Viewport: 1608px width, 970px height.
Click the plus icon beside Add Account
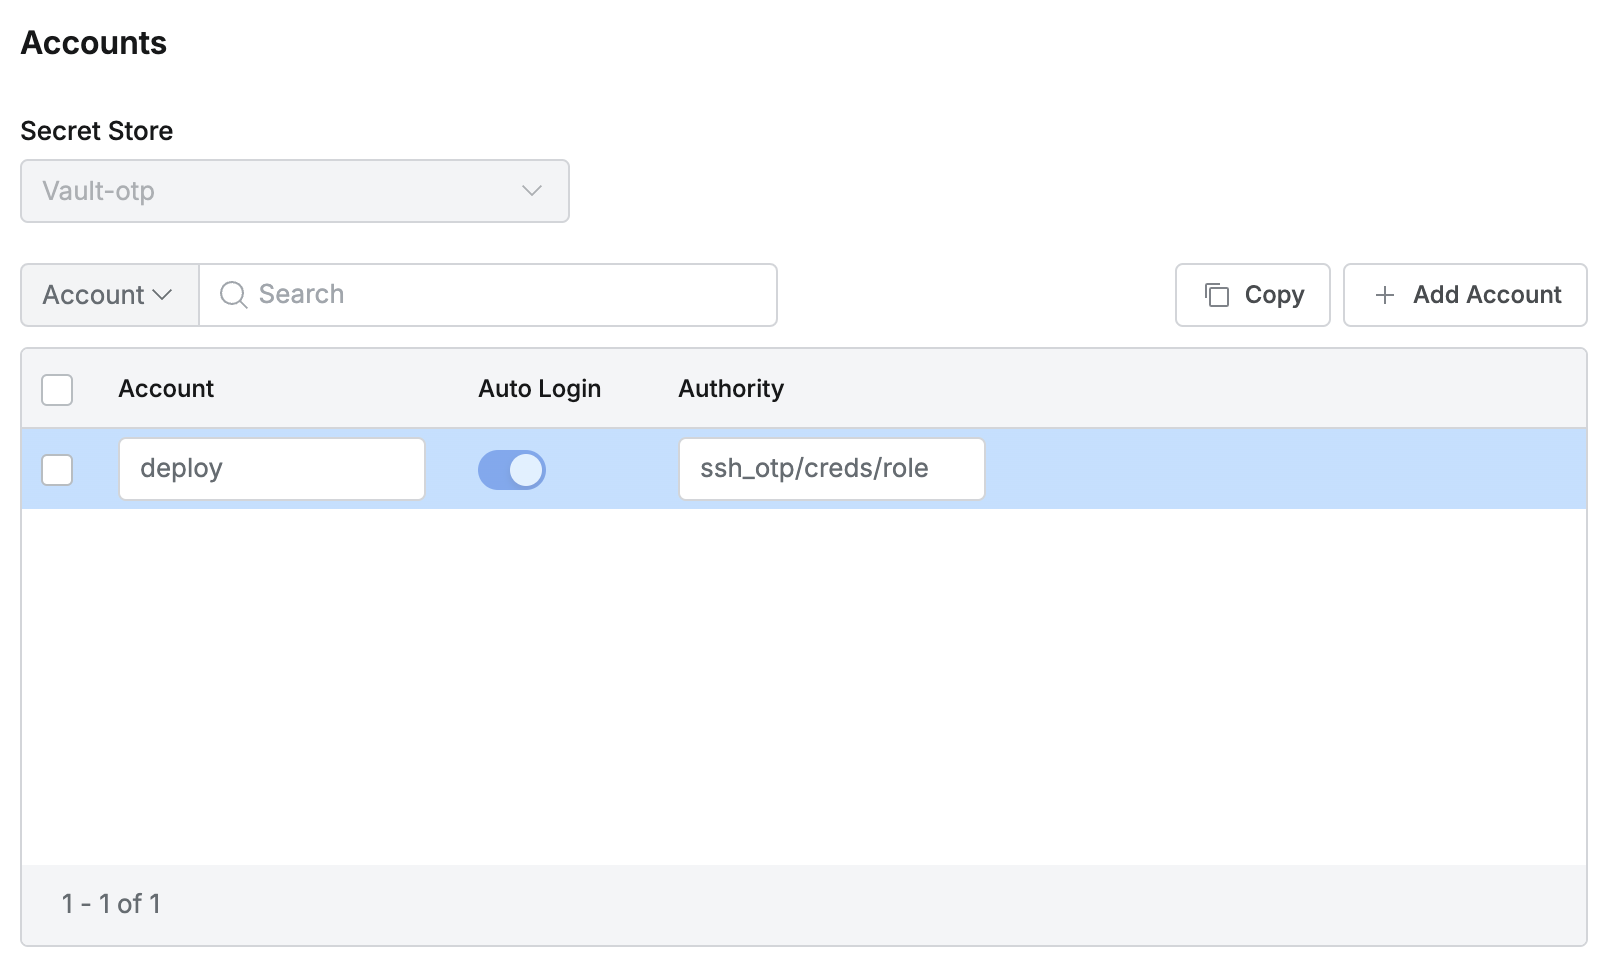coord(1384,295)
